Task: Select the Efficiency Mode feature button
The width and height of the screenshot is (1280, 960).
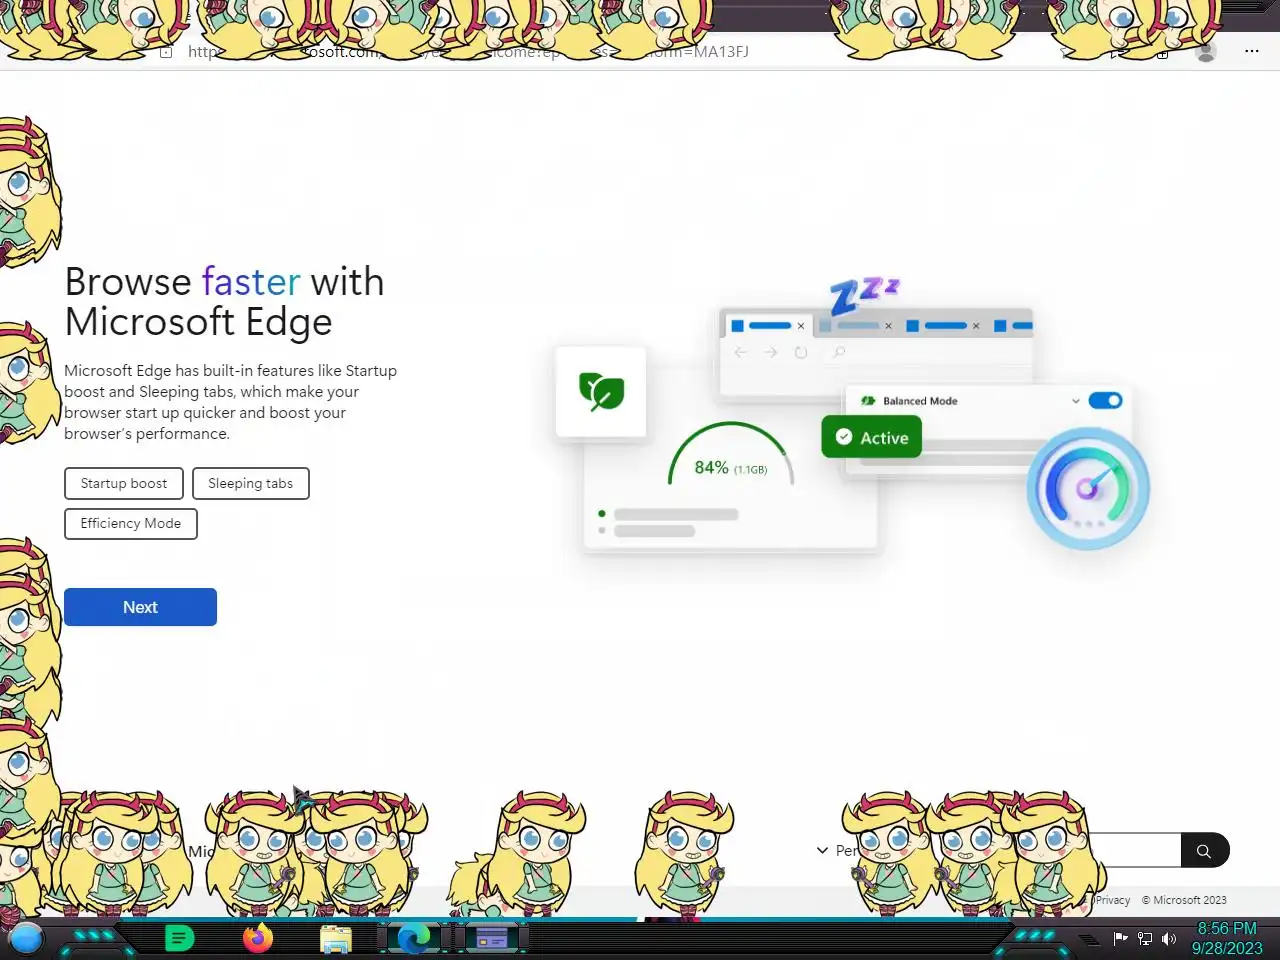Action: [x=131, y=523]
